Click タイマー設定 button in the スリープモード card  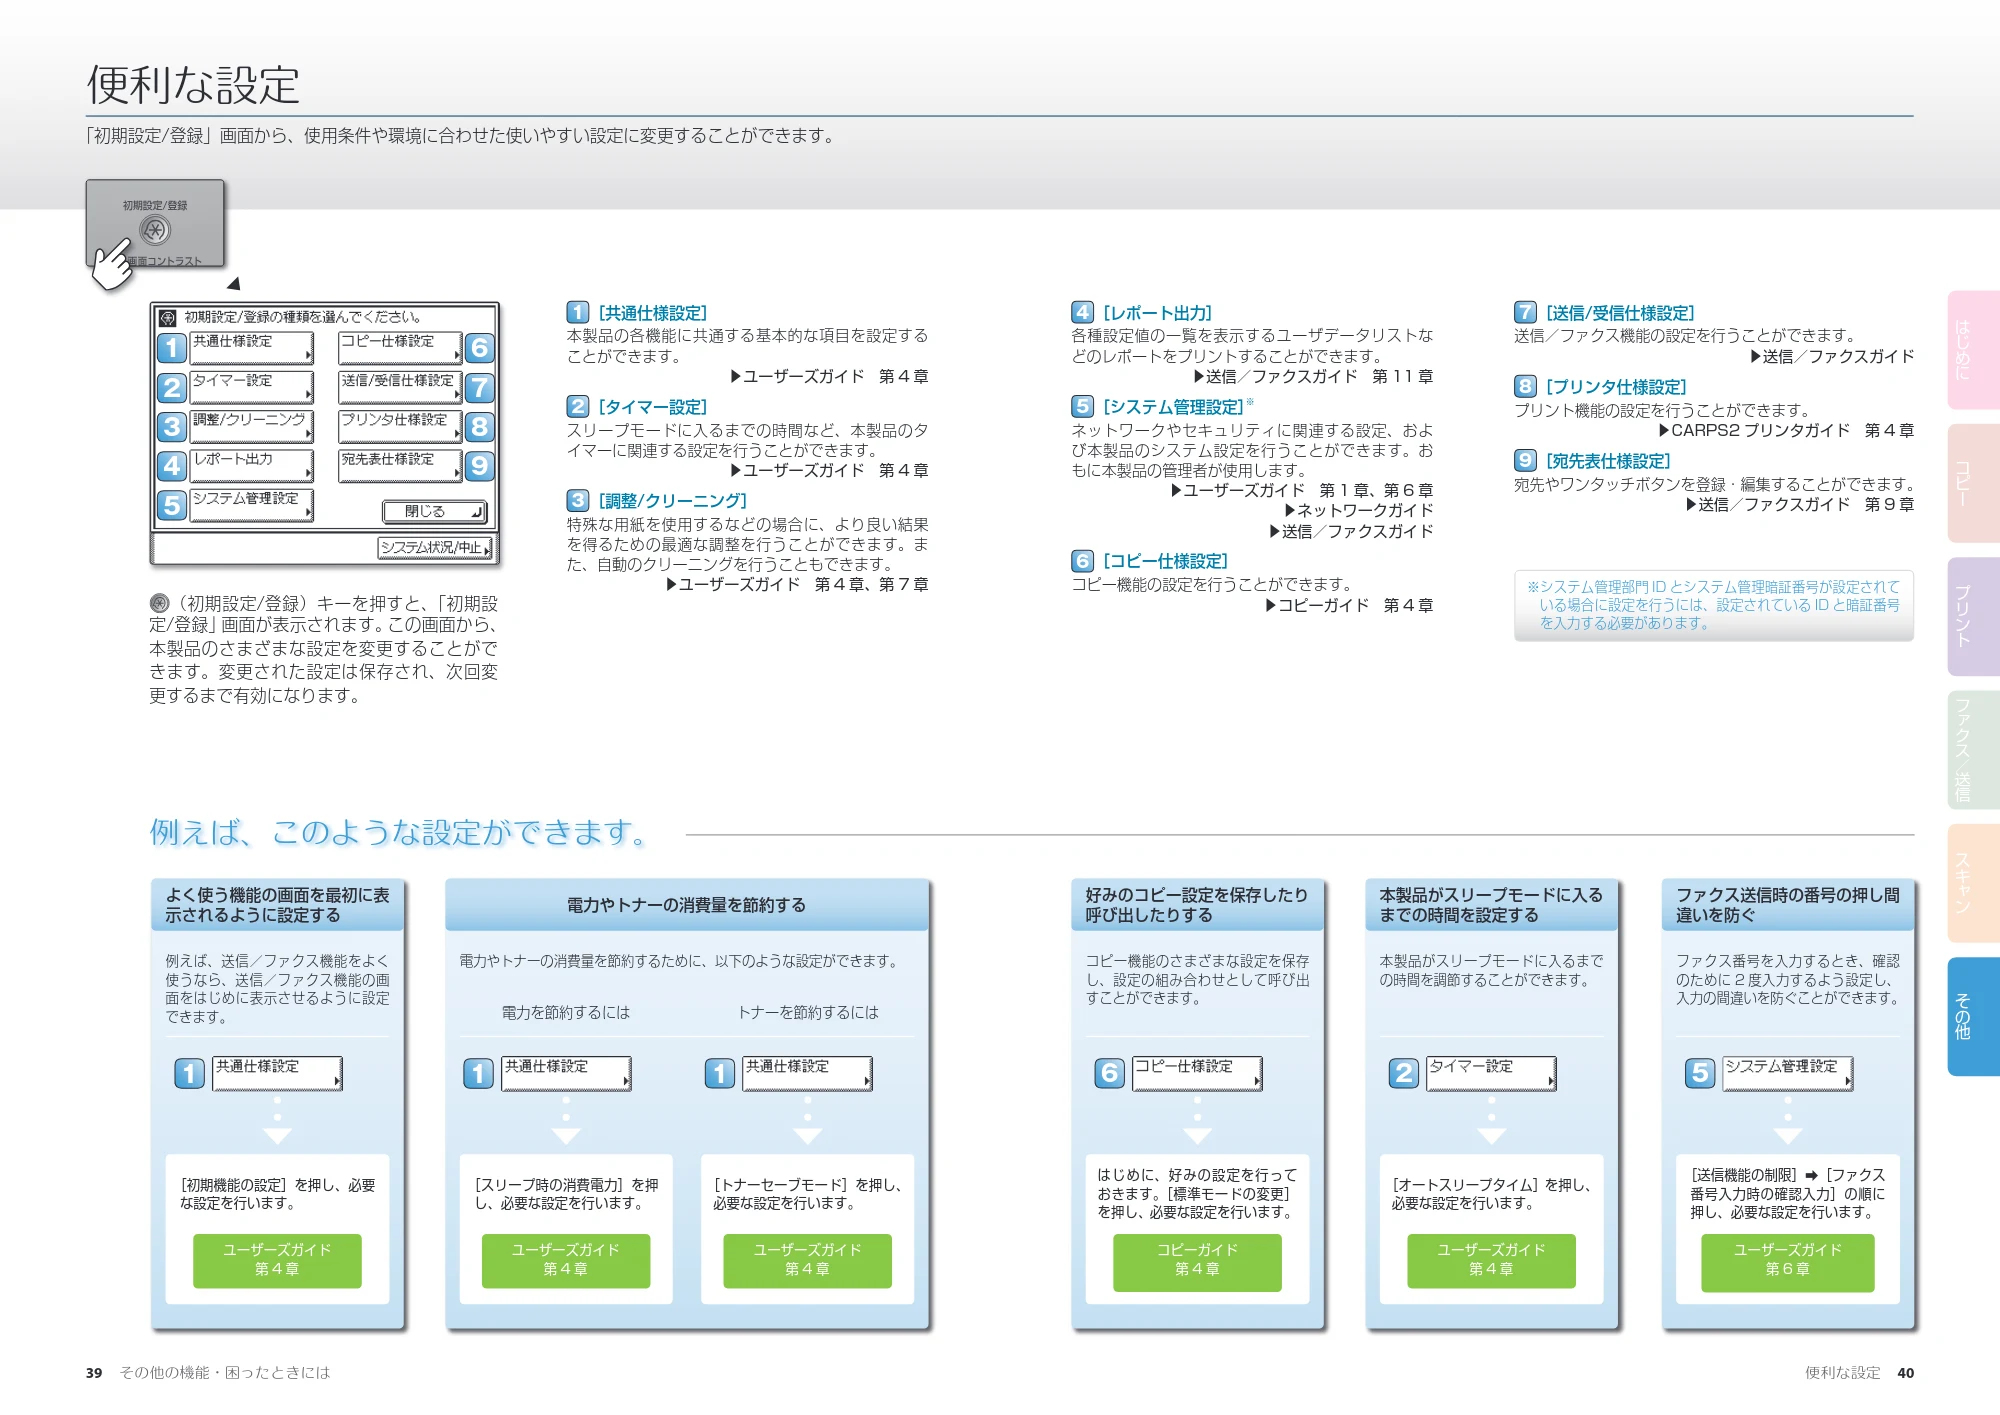point(1491,1073)
